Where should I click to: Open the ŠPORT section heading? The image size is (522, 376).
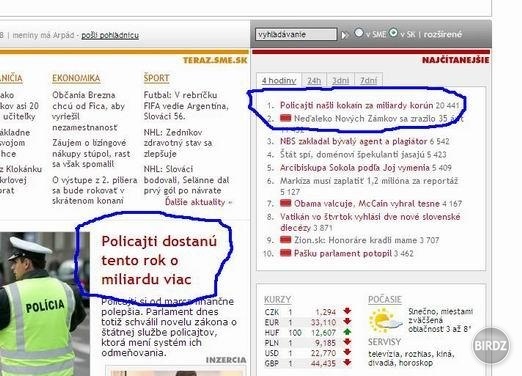[156, 78]
